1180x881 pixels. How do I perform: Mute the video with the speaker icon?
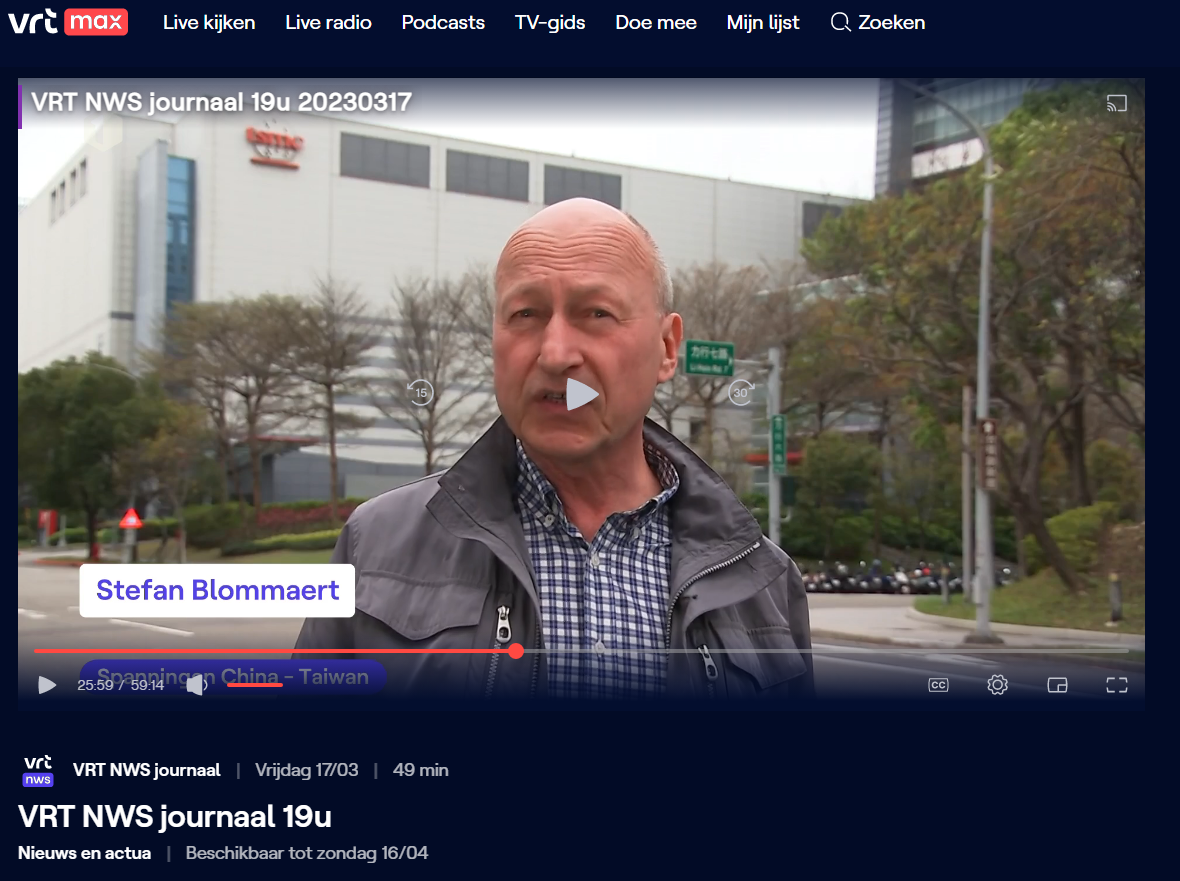click(x=197, y=685)
